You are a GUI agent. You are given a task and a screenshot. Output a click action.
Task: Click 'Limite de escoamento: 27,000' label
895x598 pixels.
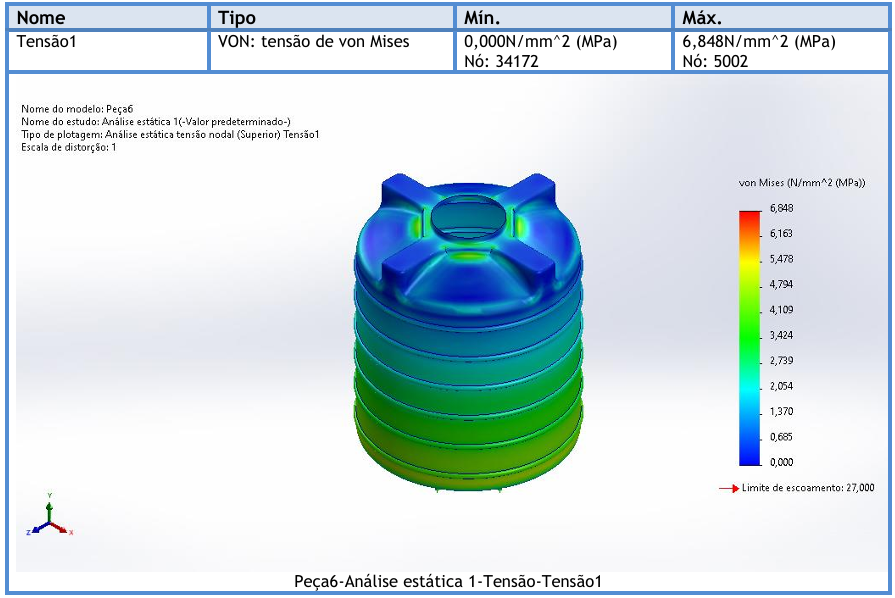point(808,488)
